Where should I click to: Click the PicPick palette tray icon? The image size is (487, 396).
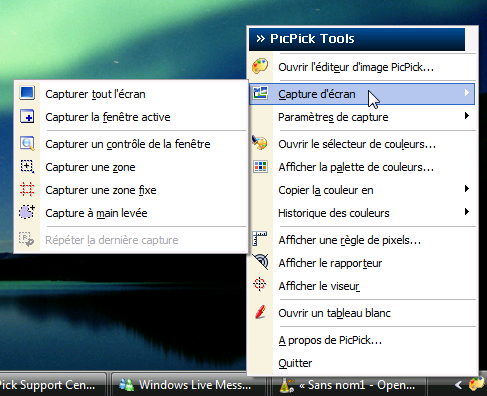click(x=477, y=384)
